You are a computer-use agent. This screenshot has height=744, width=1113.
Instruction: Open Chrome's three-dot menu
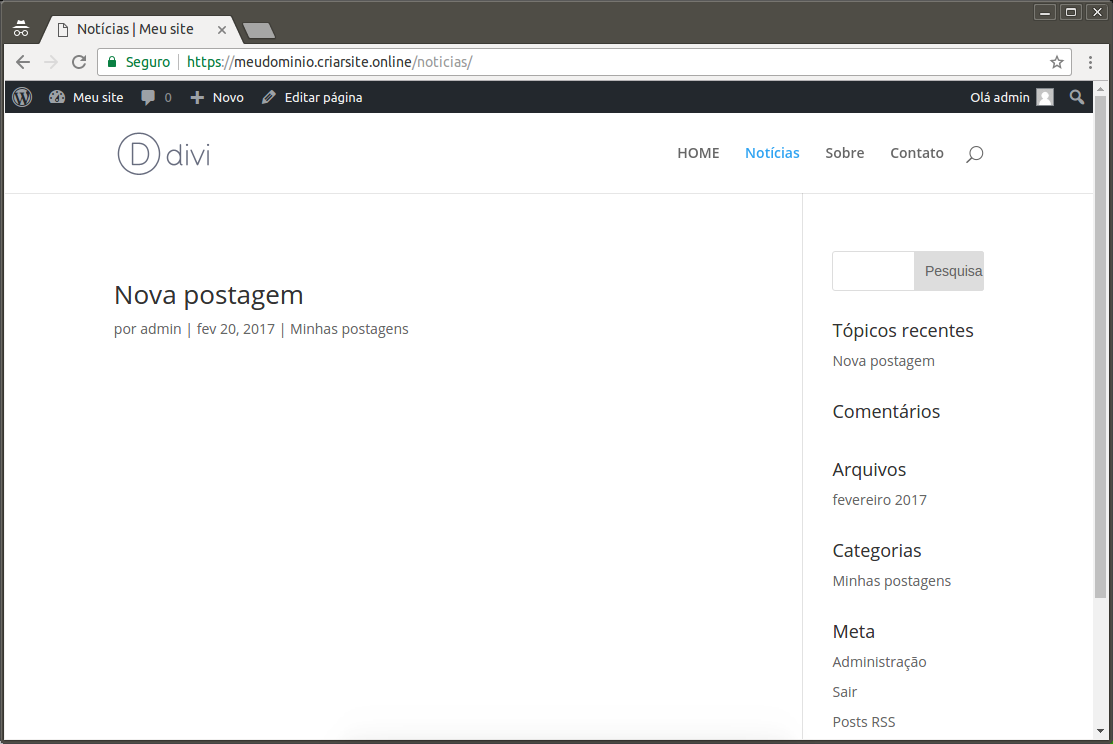tap(1091, 62)
